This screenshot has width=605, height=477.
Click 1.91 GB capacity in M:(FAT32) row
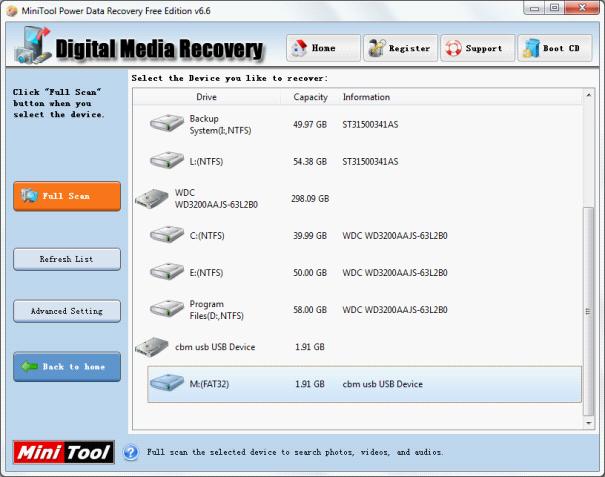pos(309,384)
